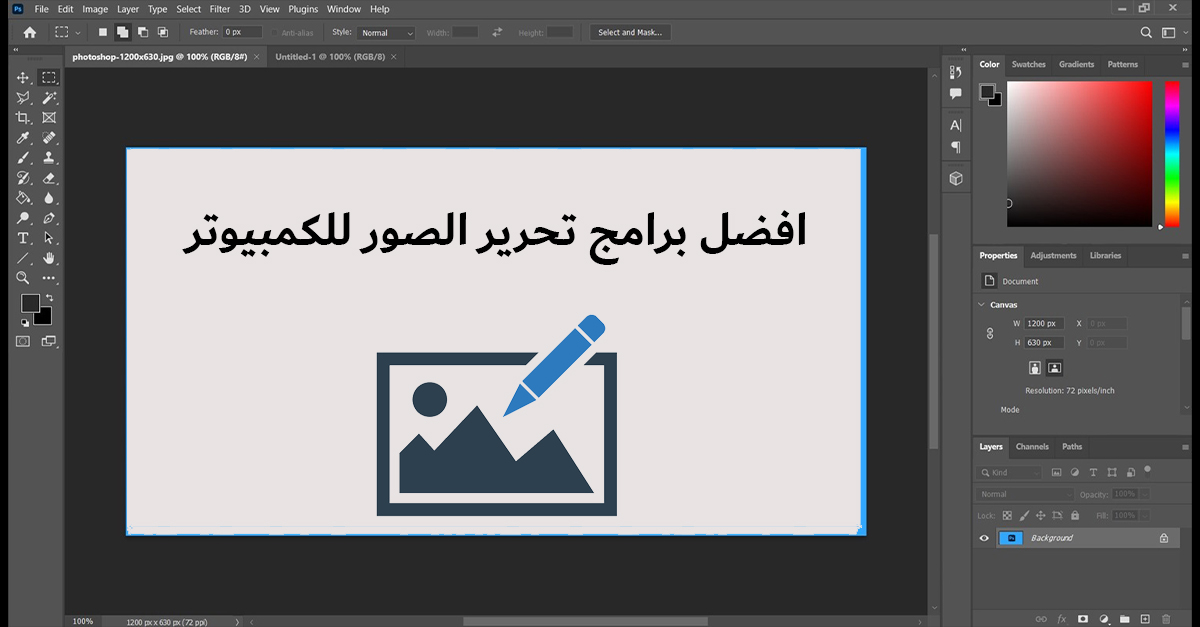Select the Healing Brush tool
This screenshot has width=1200, height=627.
[49, 138]
